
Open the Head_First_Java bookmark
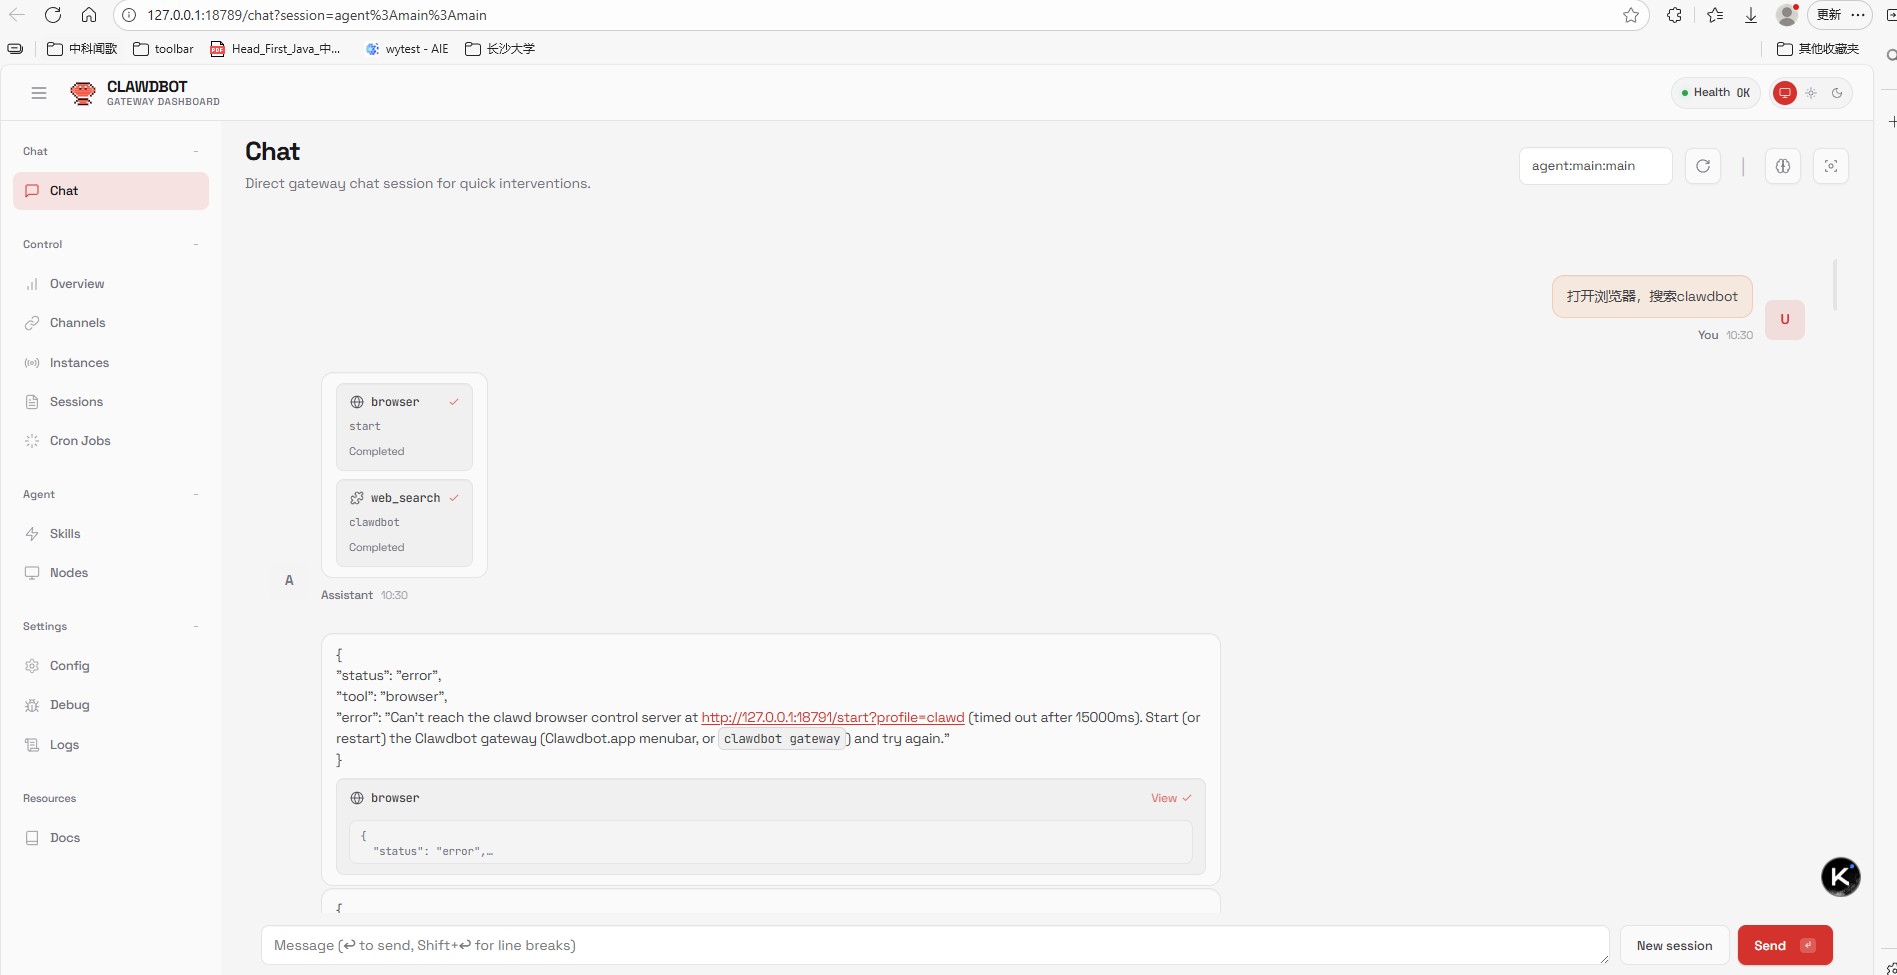[275, 49]
